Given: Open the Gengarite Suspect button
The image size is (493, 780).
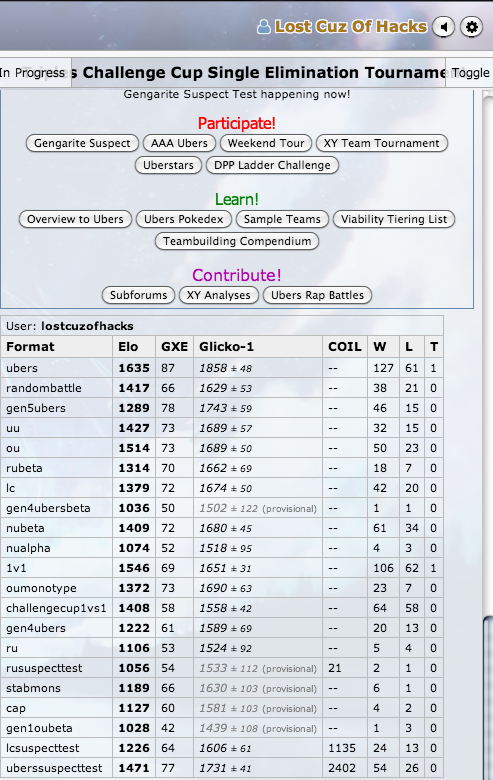Looking at the screenshot, I should point(82,143).
